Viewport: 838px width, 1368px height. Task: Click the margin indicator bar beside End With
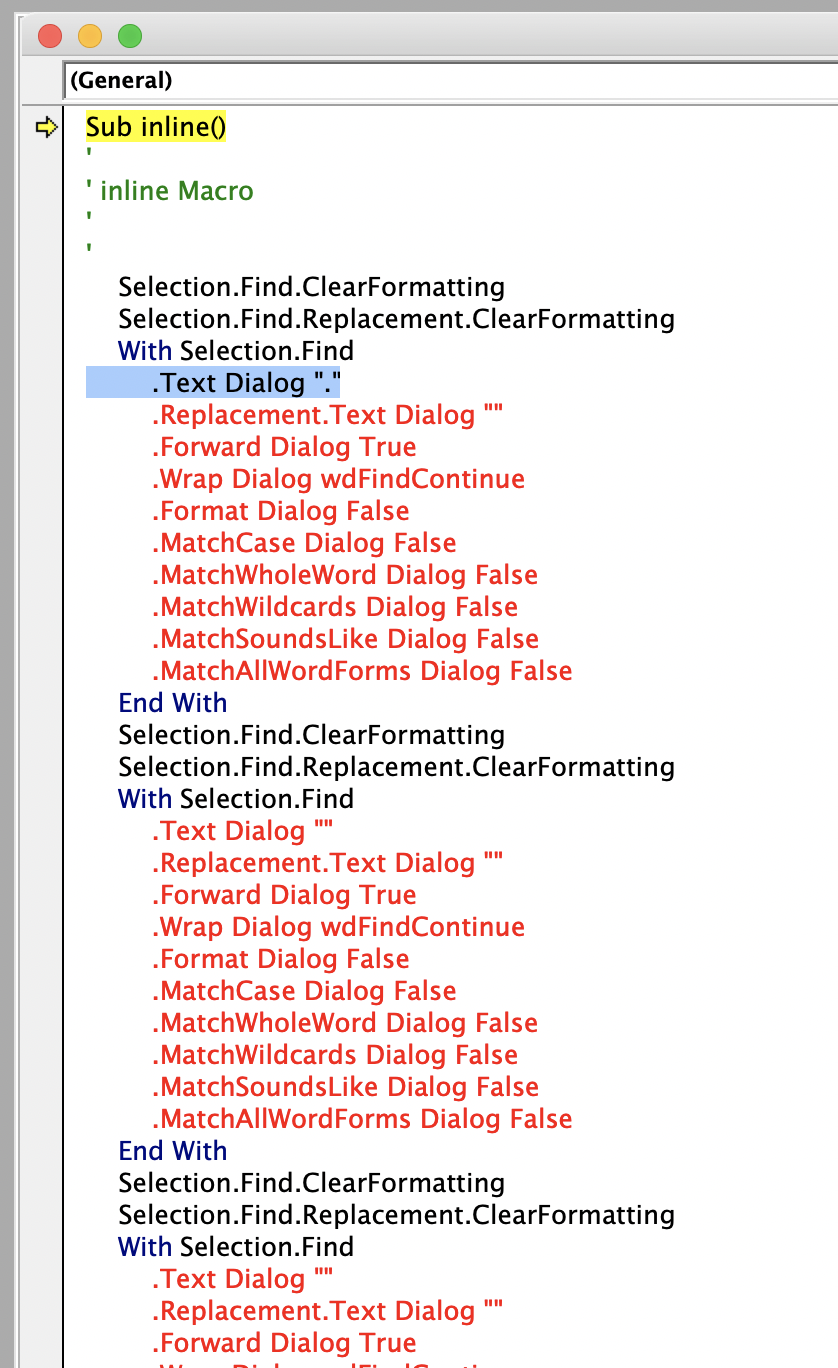point(43,702)
